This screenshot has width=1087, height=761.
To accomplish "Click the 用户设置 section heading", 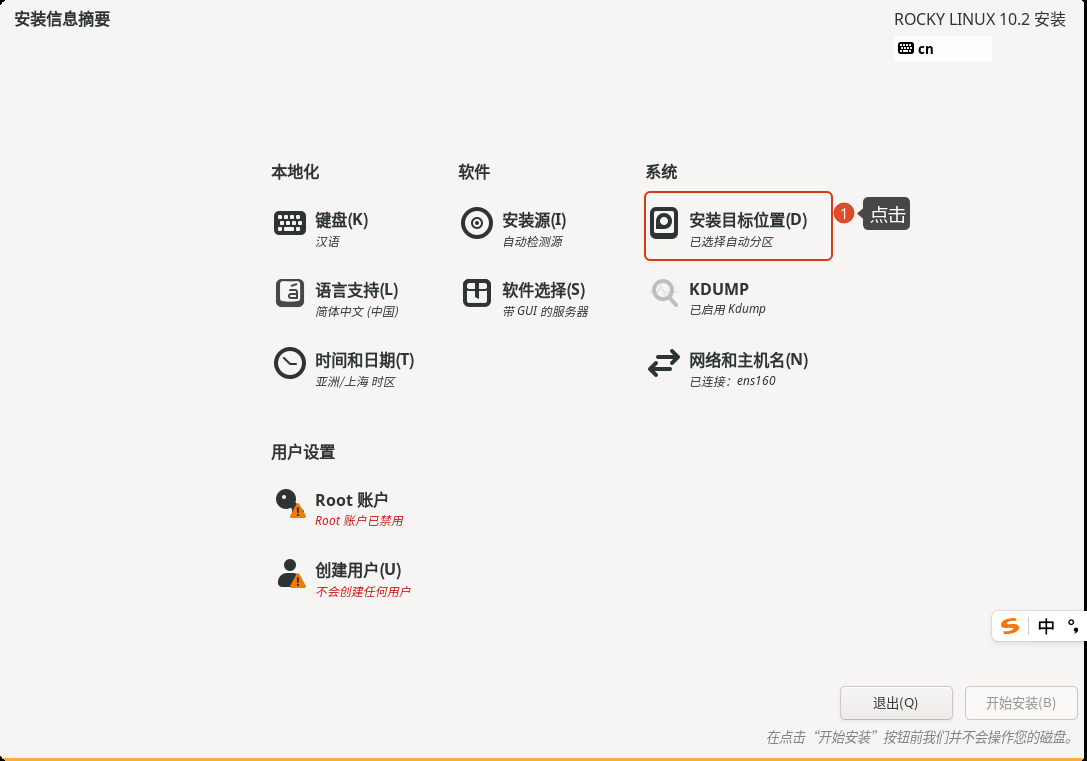I will [303, 453].
